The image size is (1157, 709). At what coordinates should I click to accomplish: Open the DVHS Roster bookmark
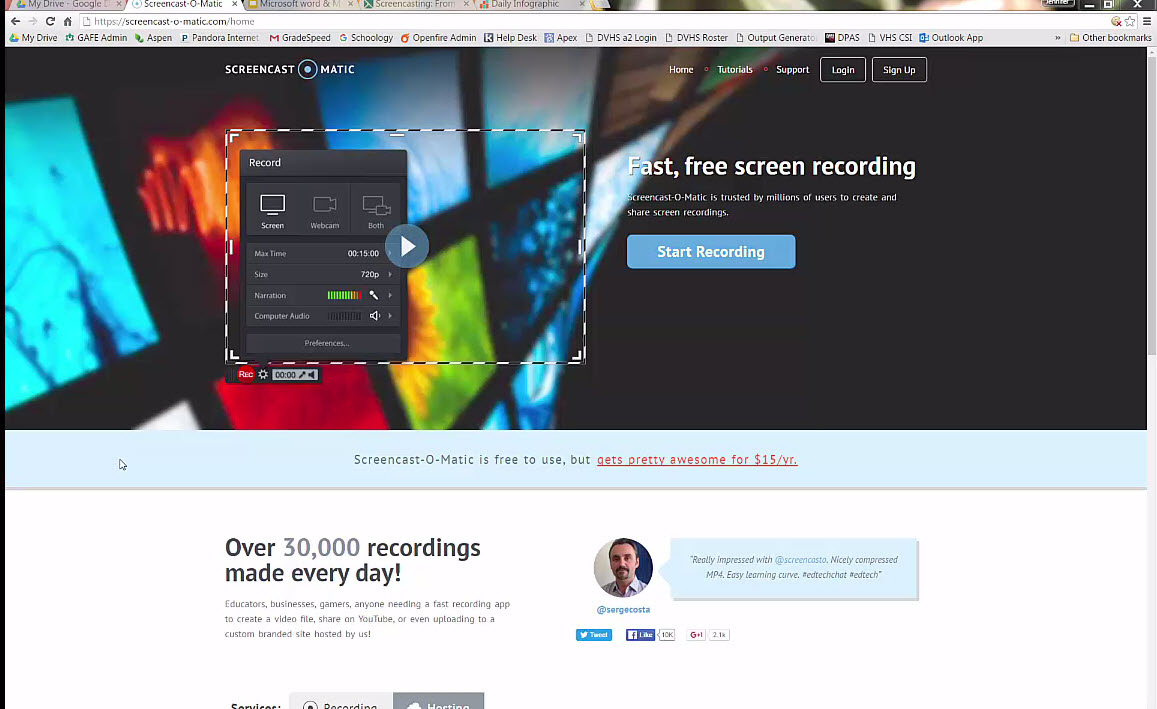point(696,38)
